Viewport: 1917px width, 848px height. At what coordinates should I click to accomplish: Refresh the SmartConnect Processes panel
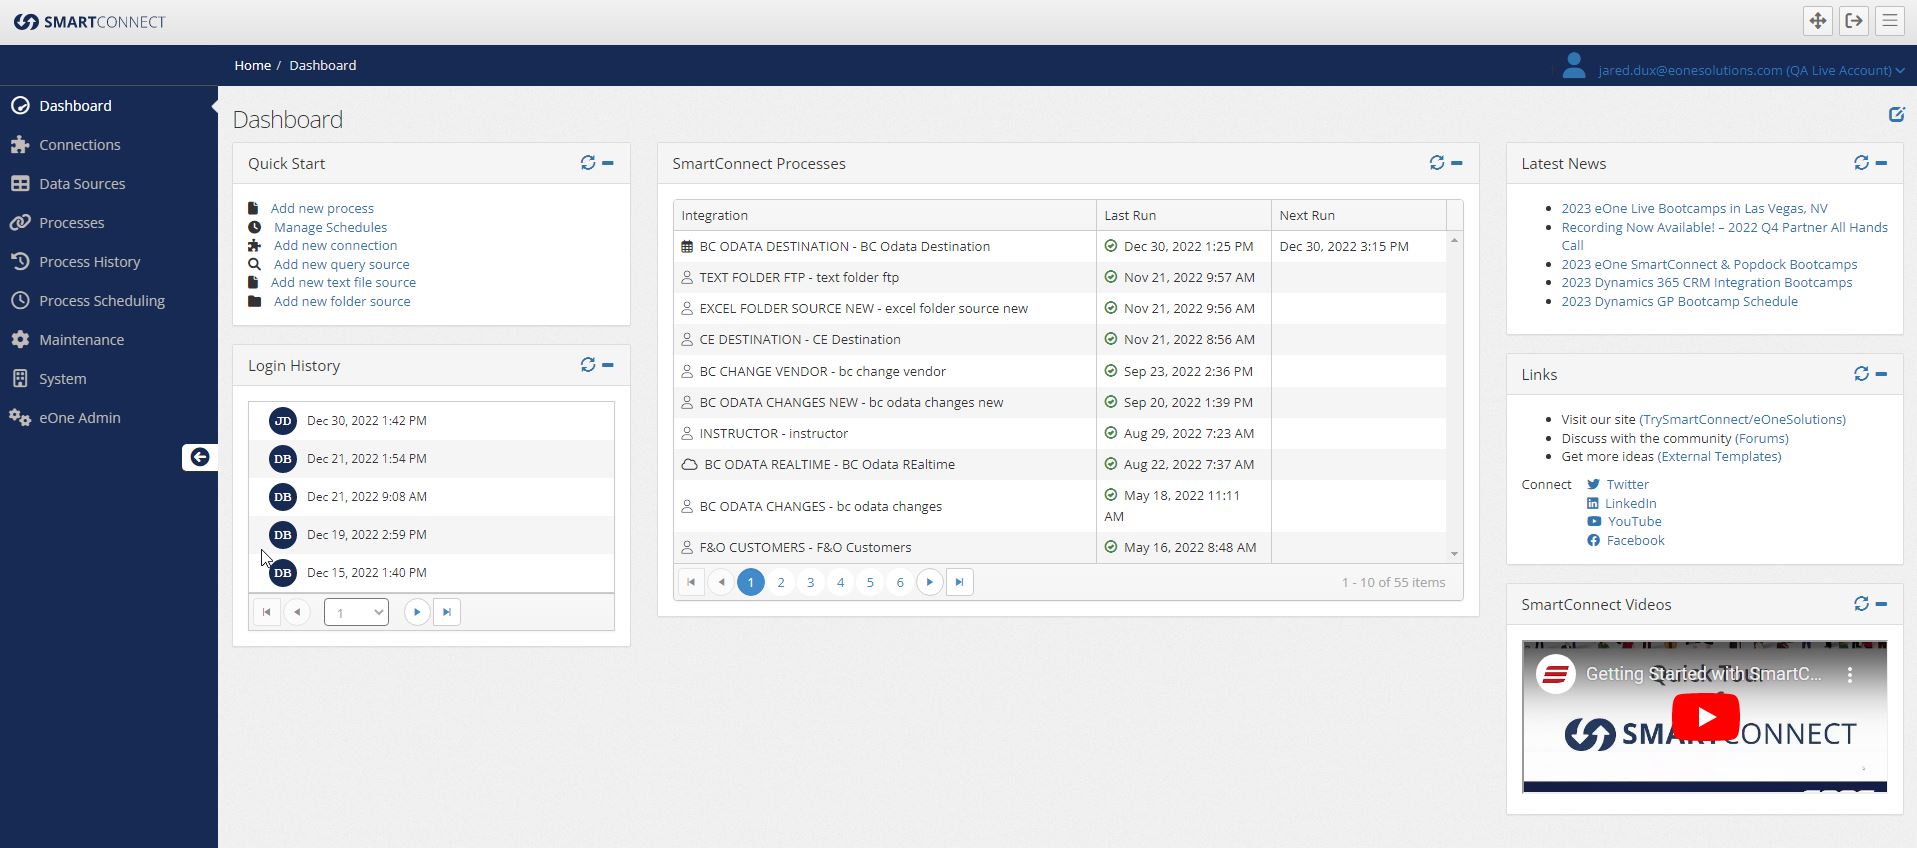click(1437, 163)
